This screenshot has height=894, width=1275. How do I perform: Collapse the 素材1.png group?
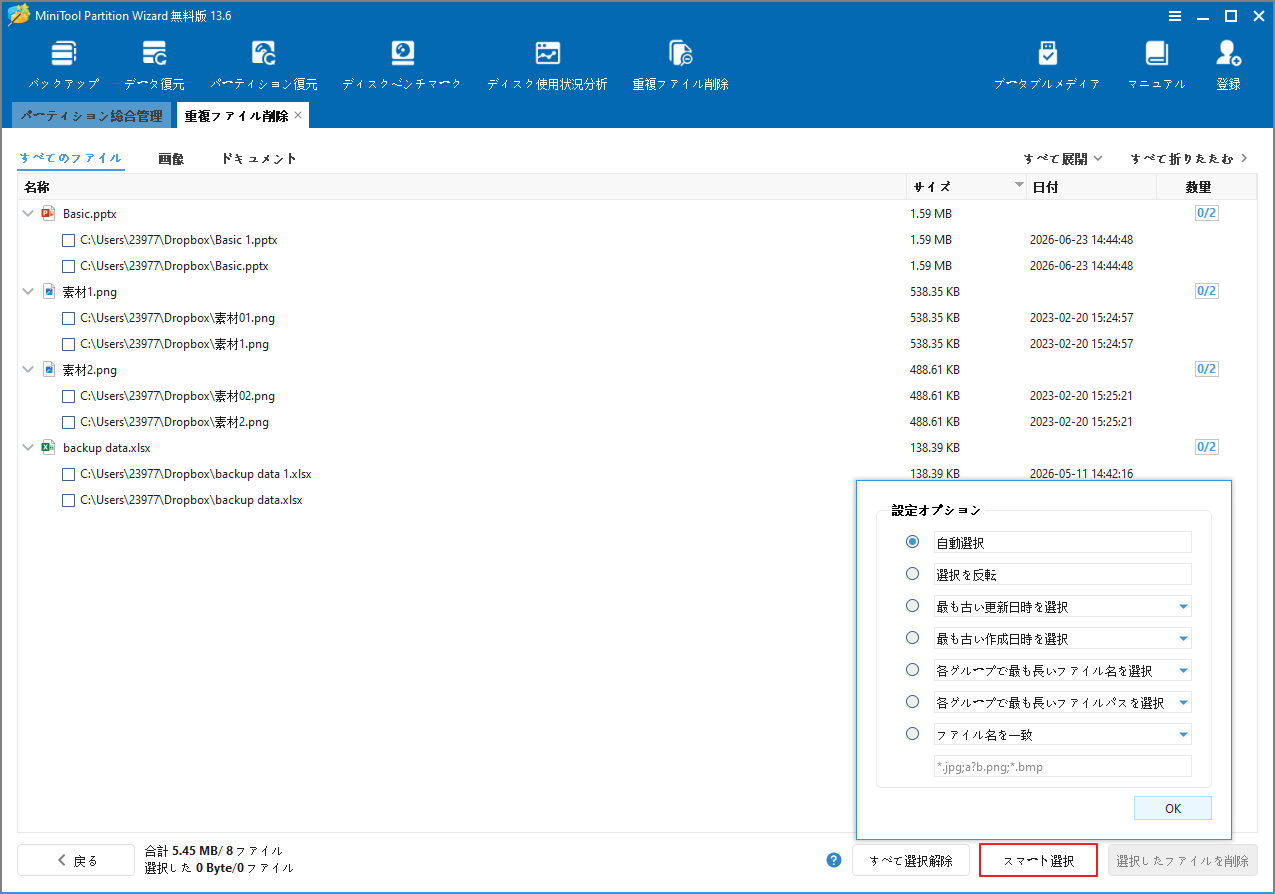[28, 291]
